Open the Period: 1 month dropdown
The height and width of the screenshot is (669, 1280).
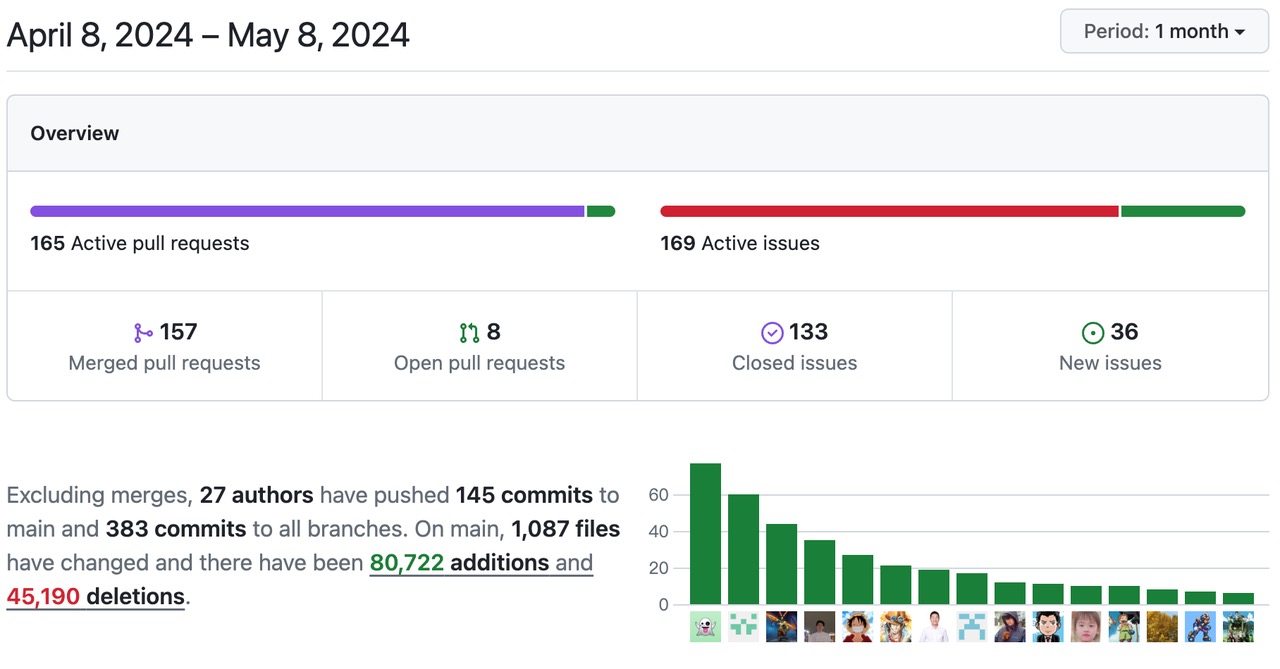pos(1164,31)
